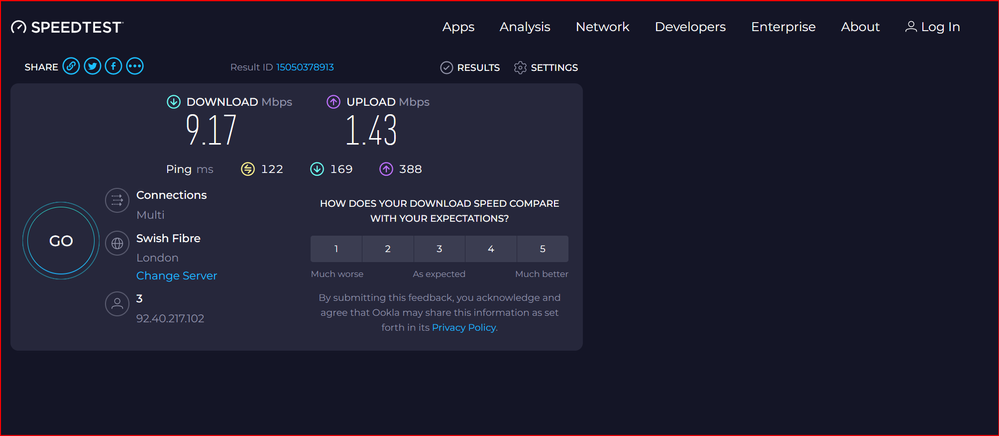
Task: Click the user icon beside provider 3
Action: click(x=117, y=303)
